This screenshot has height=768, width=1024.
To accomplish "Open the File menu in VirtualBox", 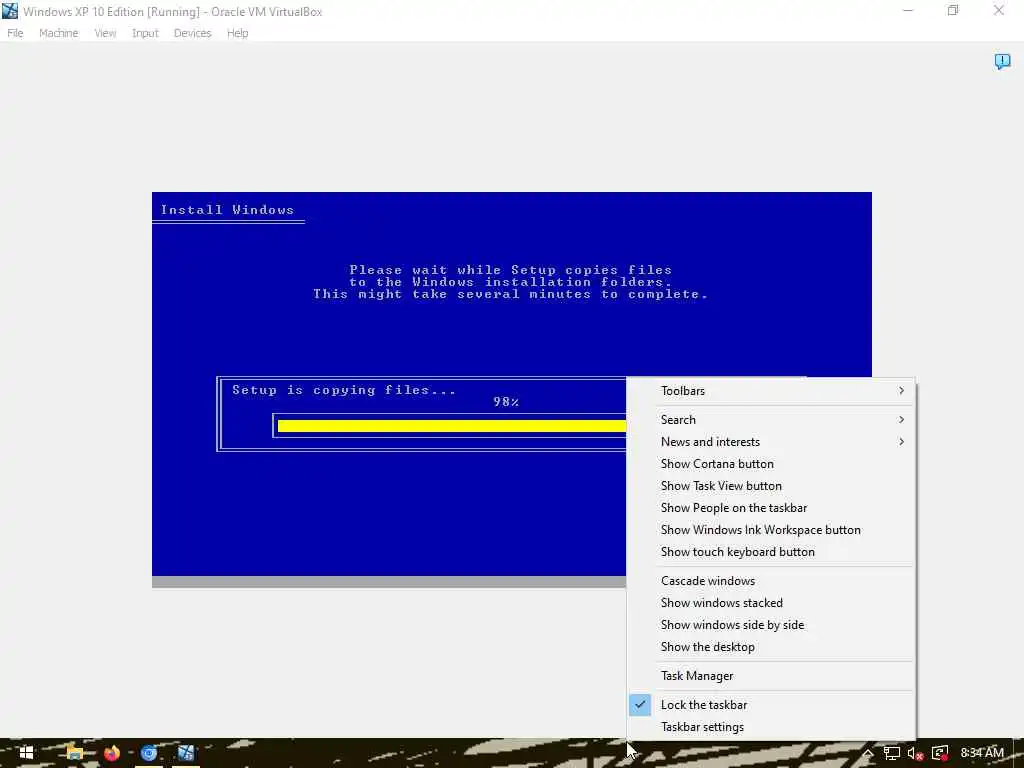I will (15, 33).
